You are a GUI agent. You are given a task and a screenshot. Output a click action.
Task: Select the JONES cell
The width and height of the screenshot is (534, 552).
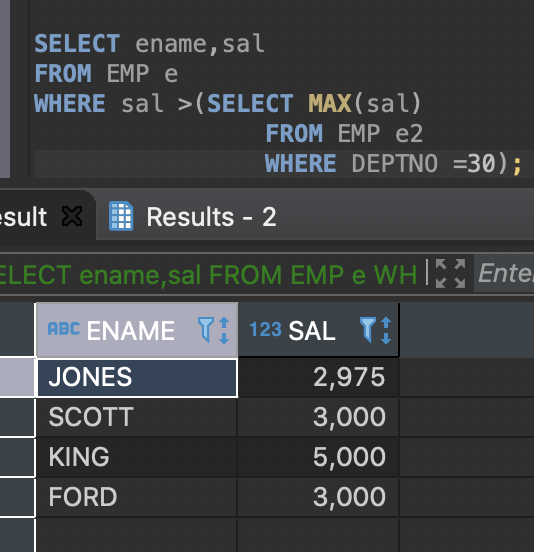(137, 378)
